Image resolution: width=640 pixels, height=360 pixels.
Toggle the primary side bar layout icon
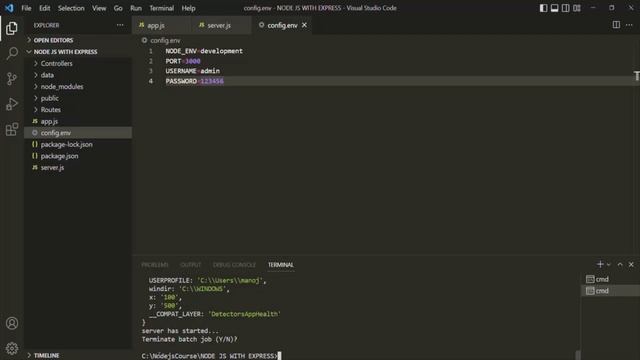(543, 8)
